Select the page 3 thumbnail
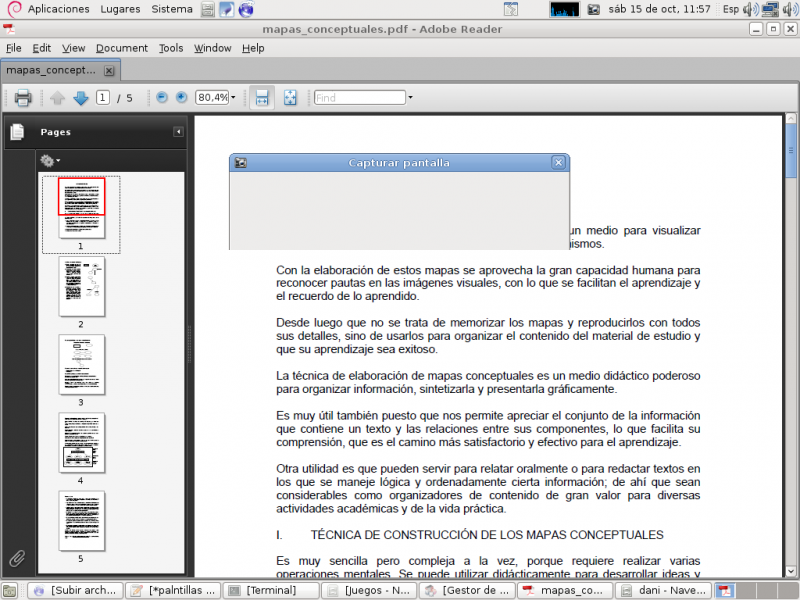 [81, 363]
